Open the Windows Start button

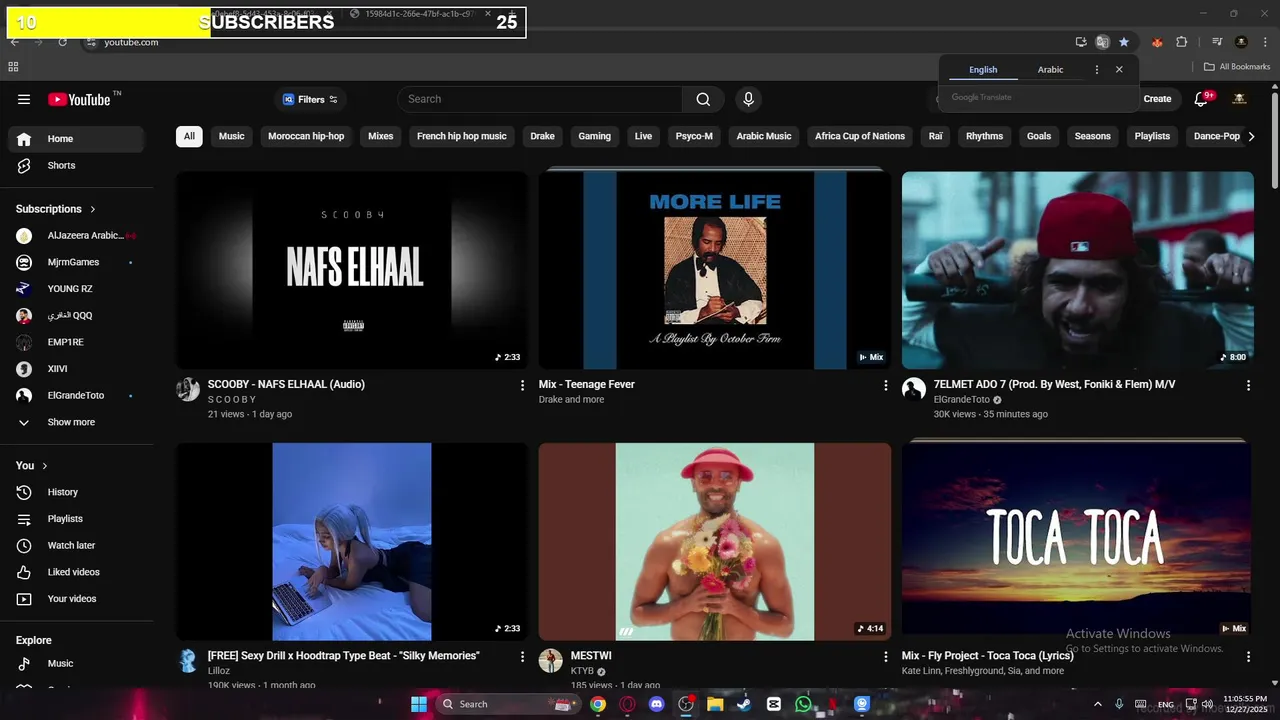point(419,704)
